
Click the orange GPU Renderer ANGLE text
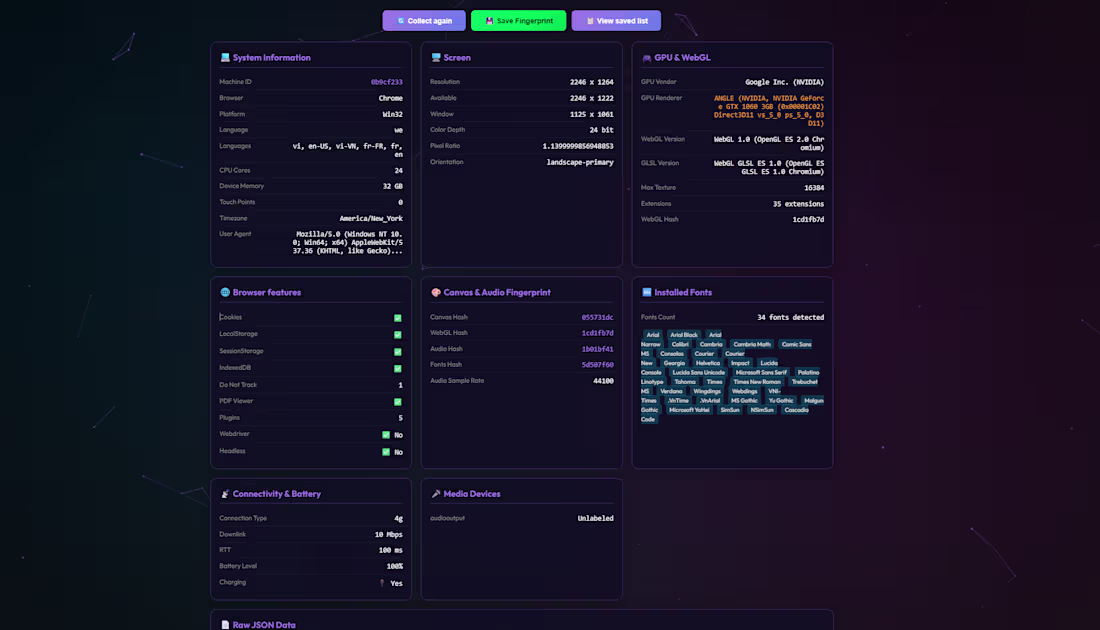coord(769,111)
